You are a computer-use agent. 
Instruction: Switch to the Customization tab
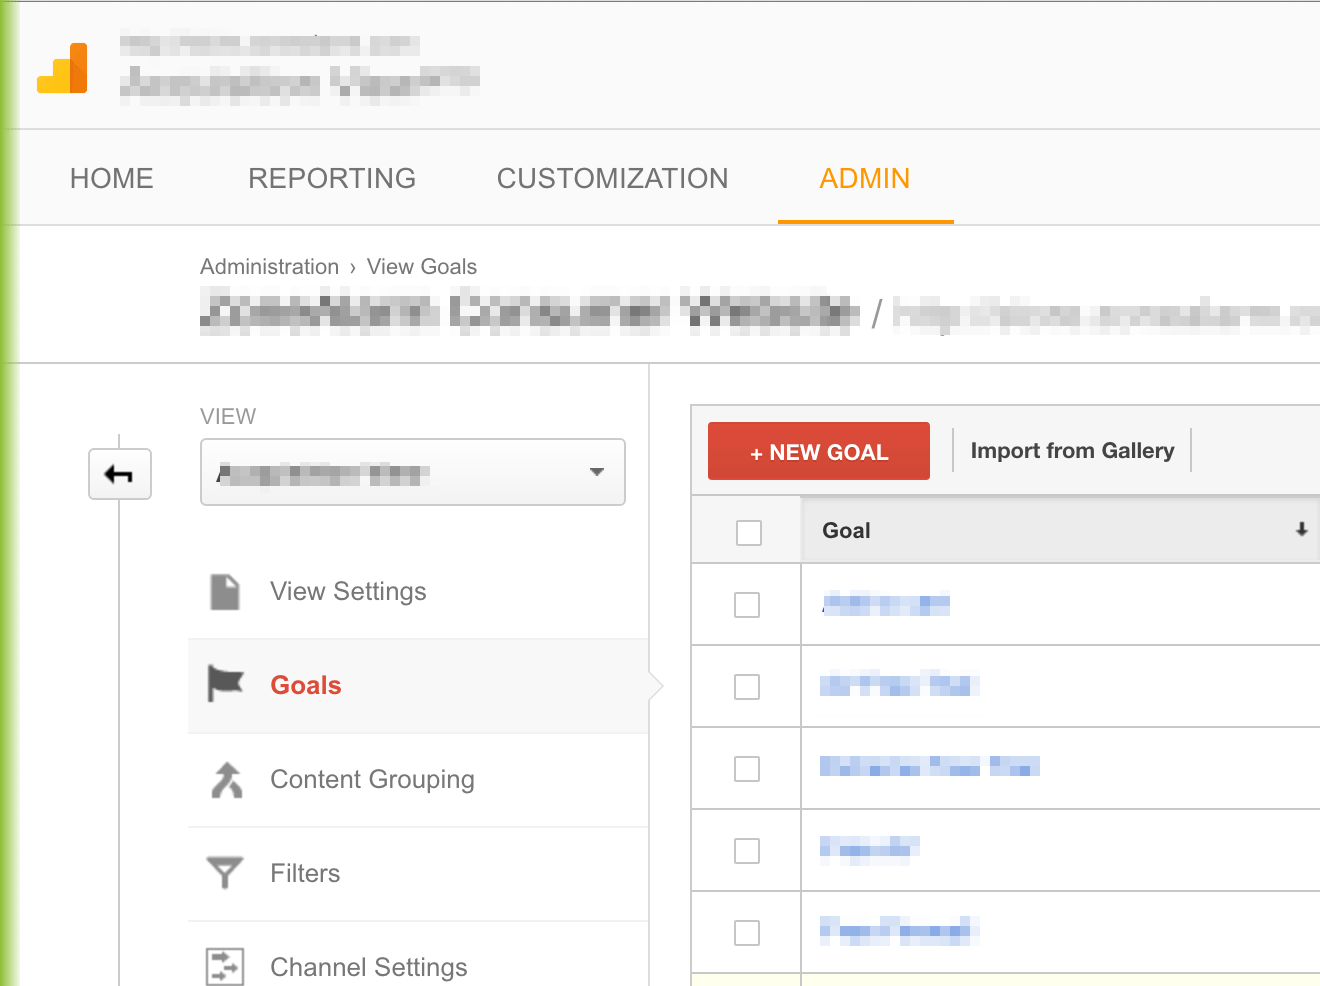[612, 177]
